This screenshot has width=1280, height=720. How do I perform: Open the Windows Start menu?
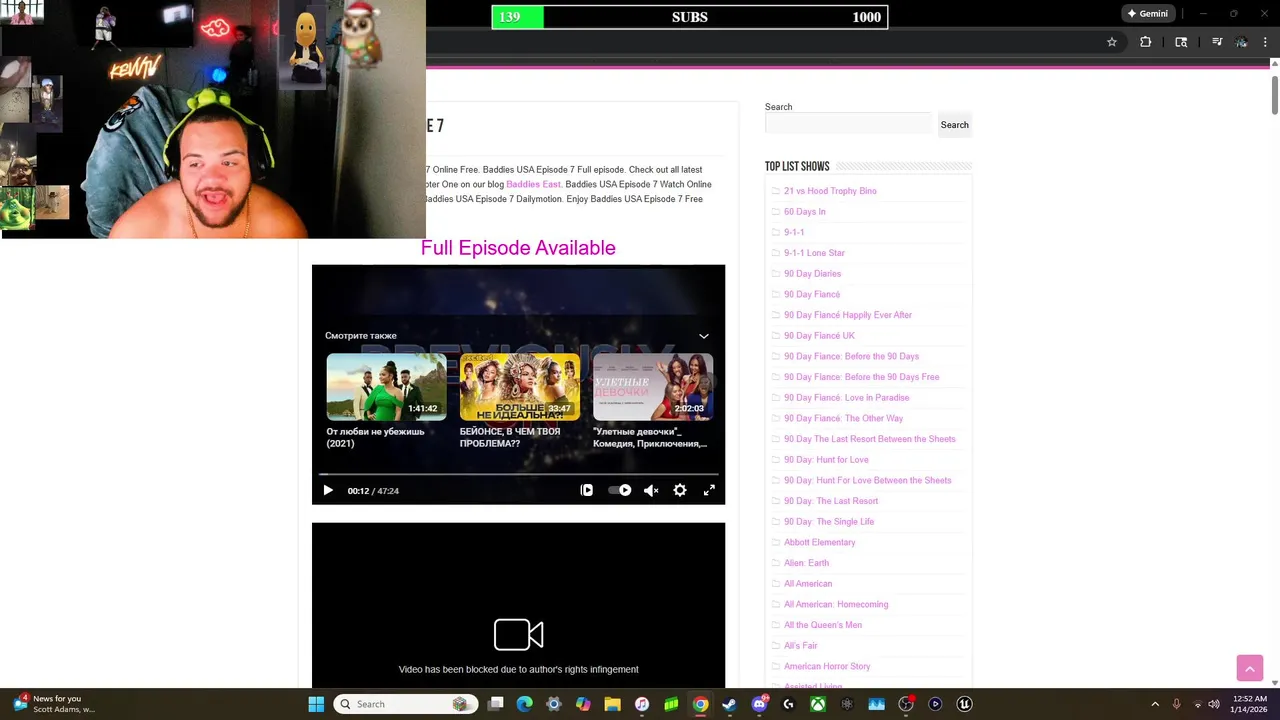pos(316,704)
